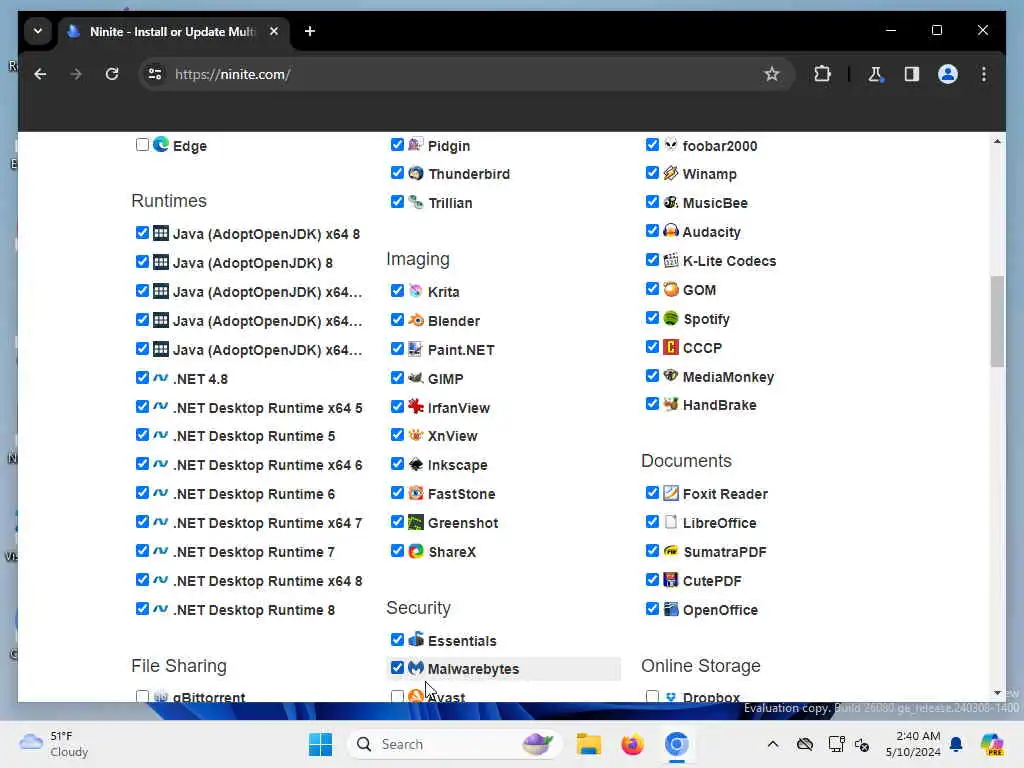The image size is (1024, 768).
Task: Open the clock and date panel
Action: coord(912,744)
